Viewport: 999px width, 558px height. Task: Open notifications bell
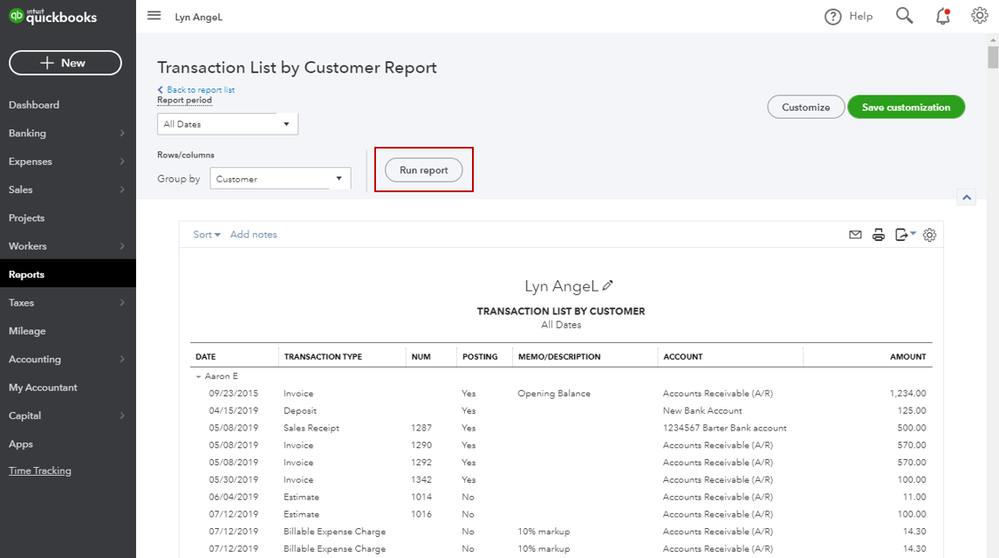(943, 17)
